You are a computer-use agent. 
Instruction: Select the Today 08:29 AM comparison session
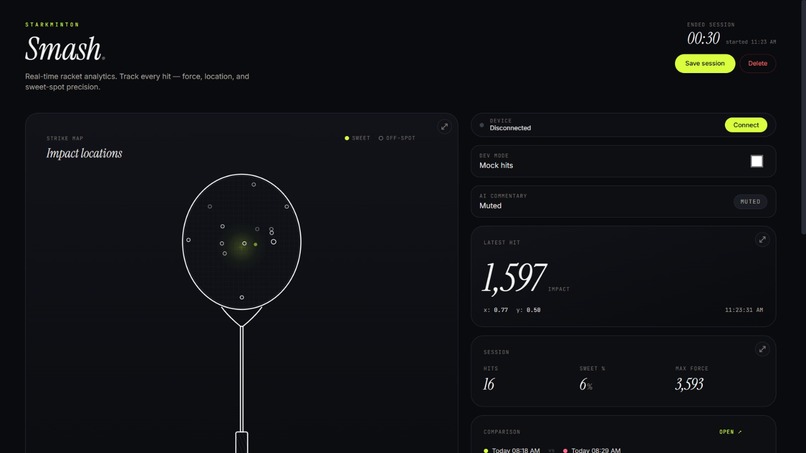(592, 450)
